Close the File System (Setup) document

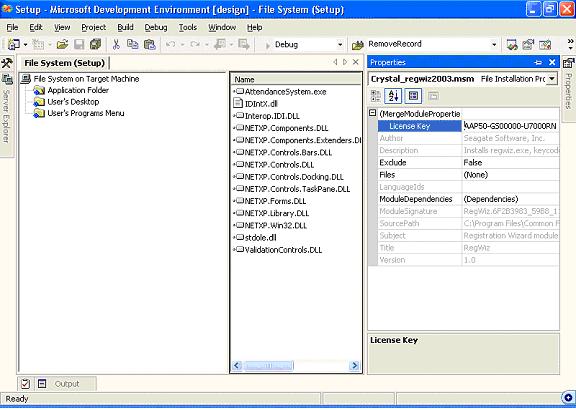coord(356,62)
